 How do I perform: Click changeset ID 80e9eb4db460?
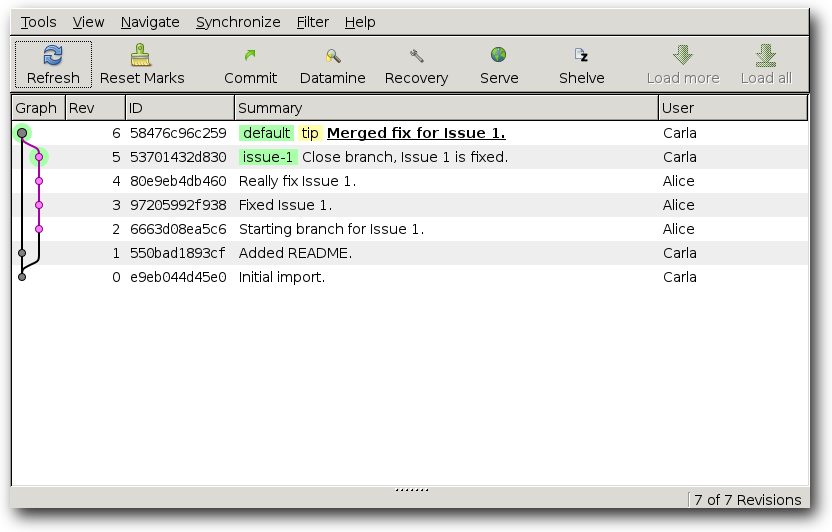pos(178,181)
